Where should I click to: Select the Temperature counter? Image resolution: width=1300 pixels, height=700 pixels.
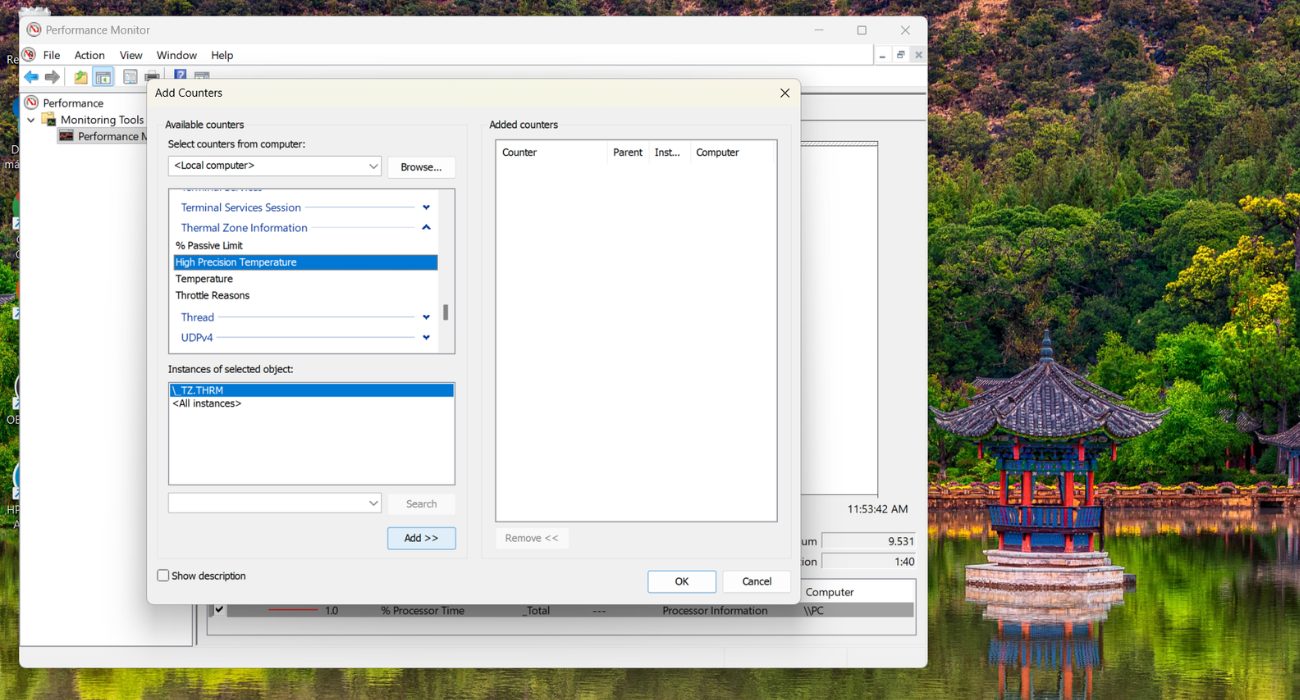204,279
